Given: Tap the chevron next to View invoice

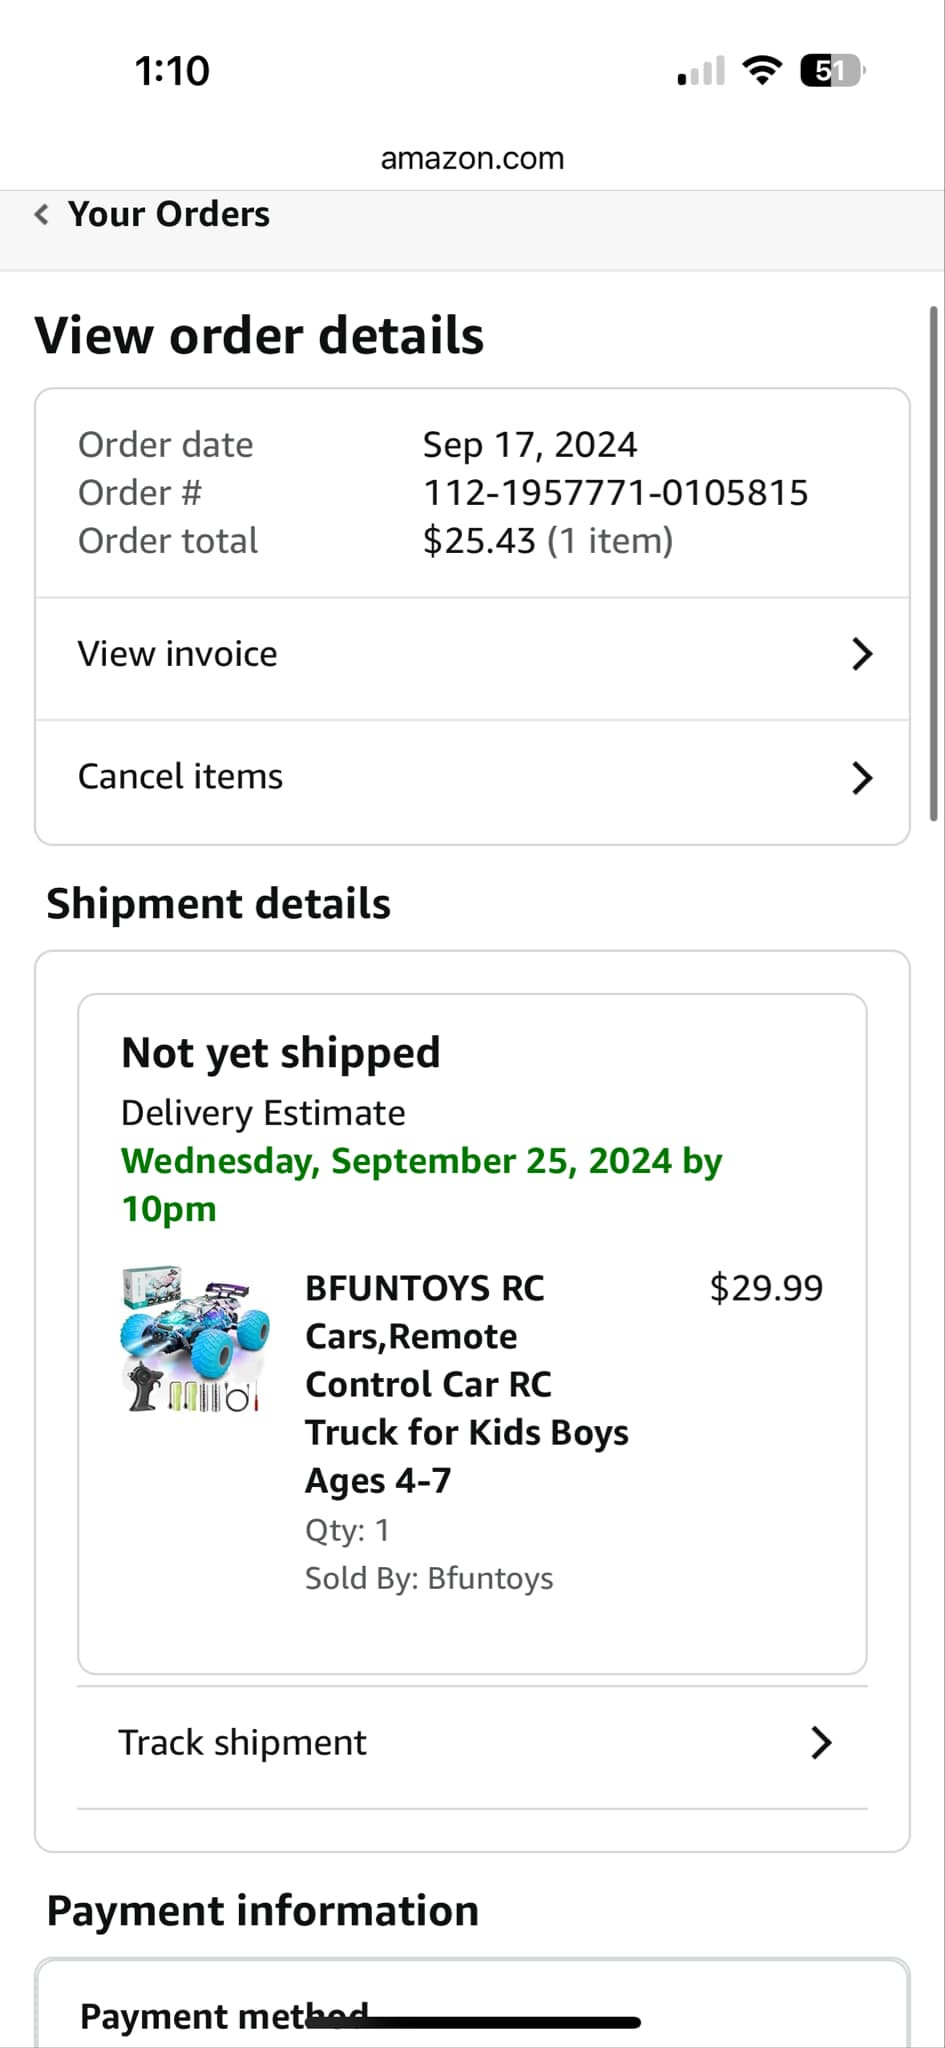Looking at the screenshot, I should [861, 654].
